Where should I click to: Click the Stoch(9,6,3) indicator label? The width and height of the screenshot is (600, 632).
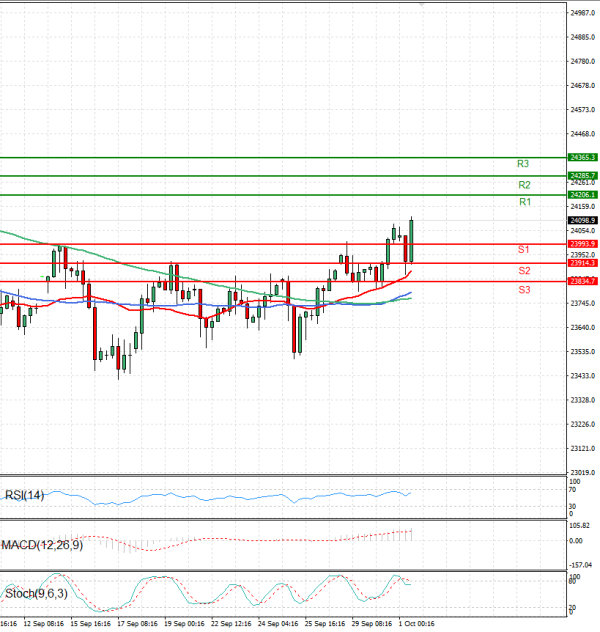[35, 594]
